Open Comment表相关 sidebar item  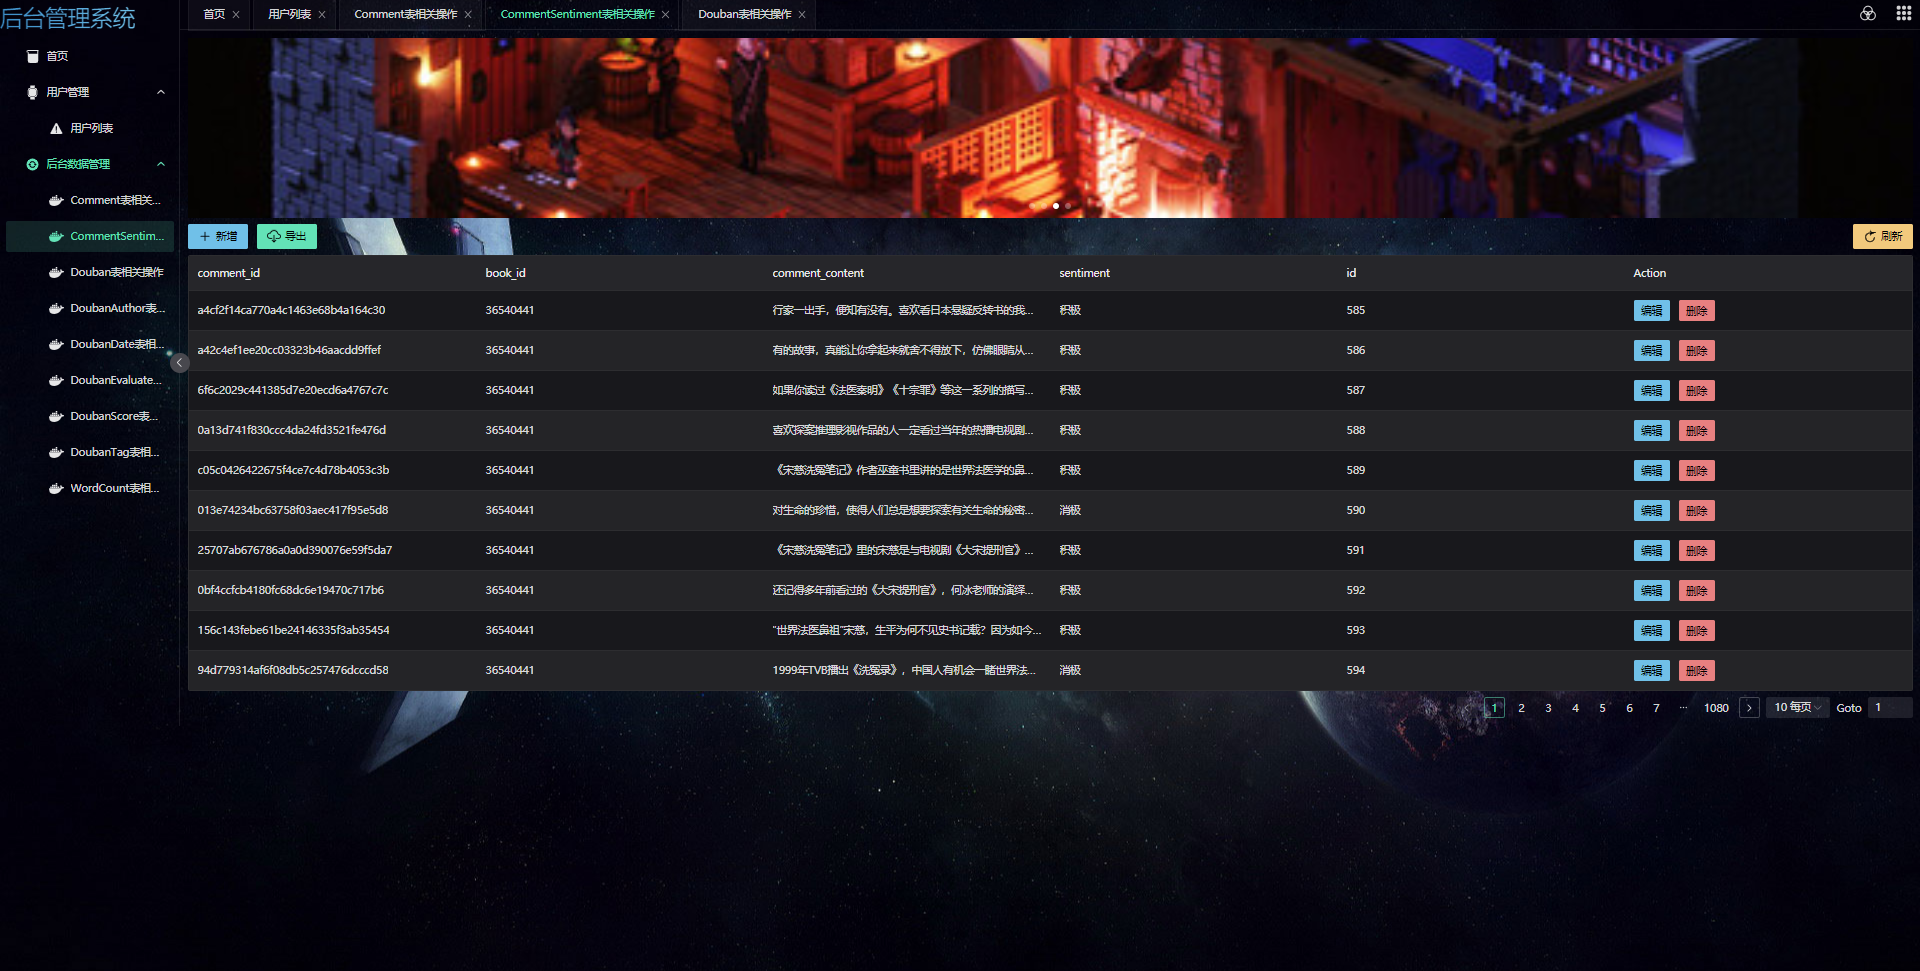pyautogui.click(x=90, y=200)
